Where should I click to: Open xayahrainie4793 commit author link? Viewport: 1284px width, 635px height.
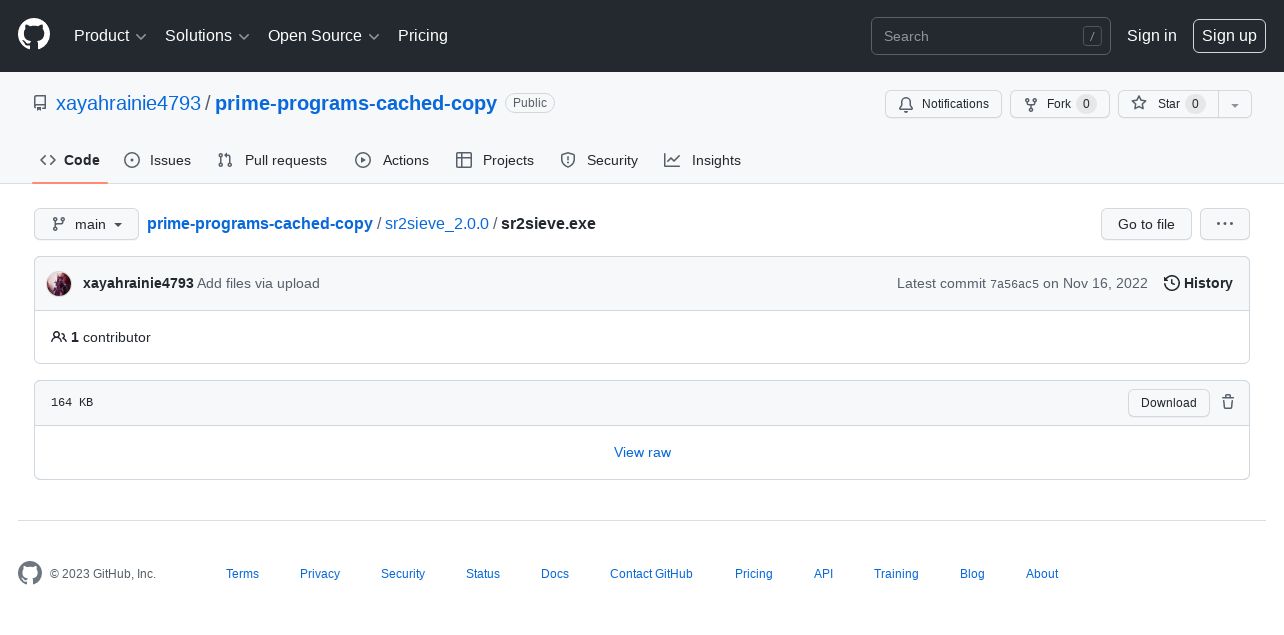coord(138,283)
